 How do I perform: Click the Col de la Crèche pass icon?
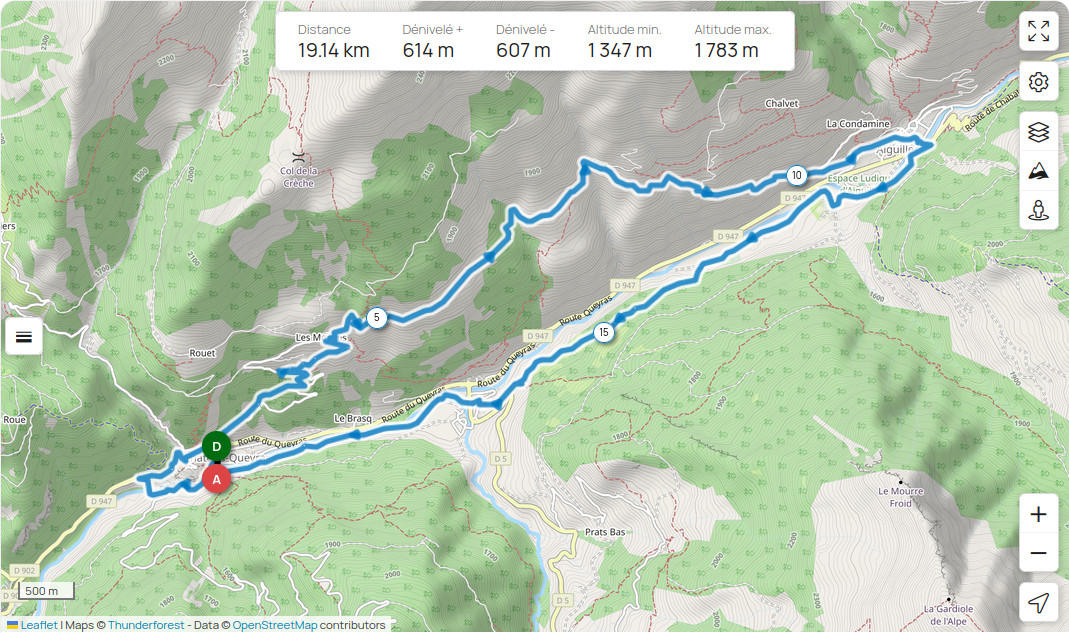tap(298, 158)
